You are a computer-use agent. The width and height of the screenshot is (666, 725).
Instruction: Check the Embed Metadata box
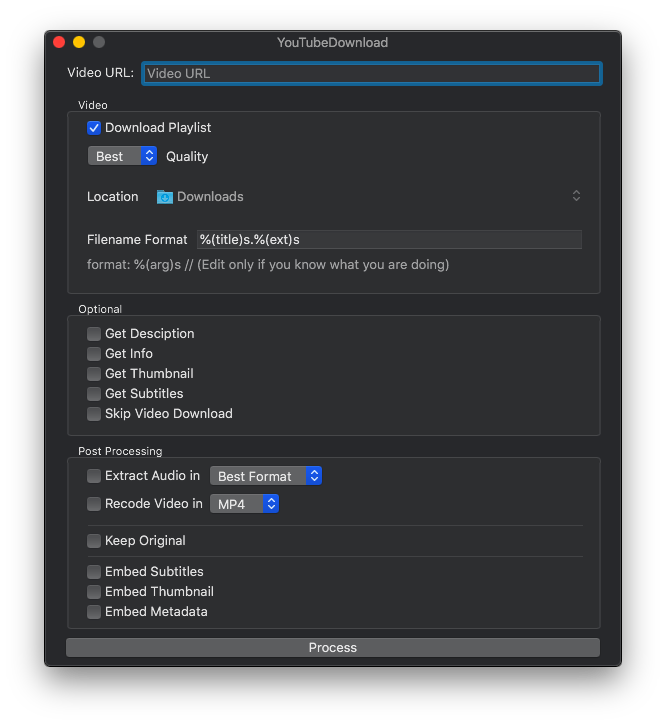94,612
